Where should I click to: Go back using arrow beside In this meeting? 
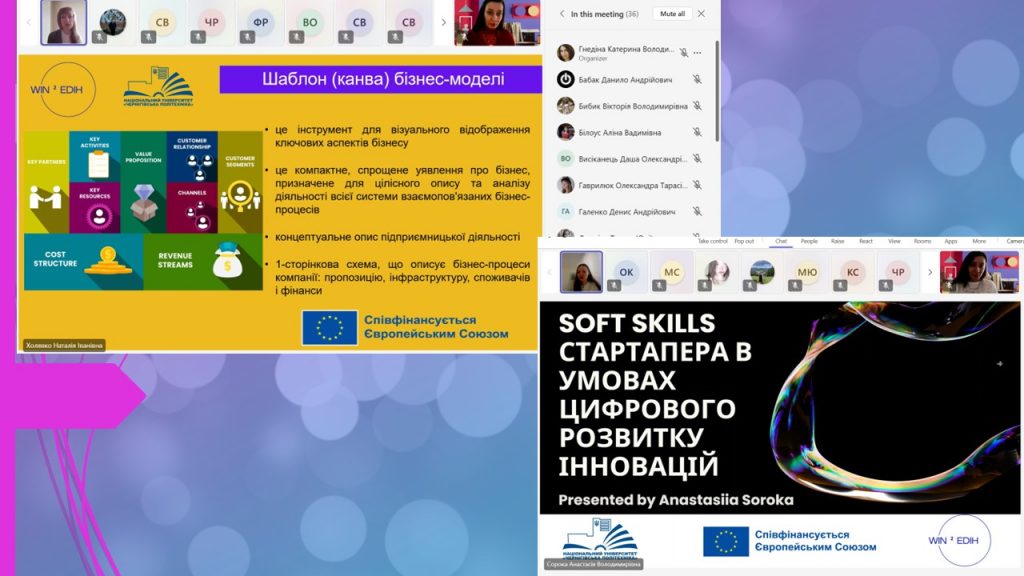point(562,14)
